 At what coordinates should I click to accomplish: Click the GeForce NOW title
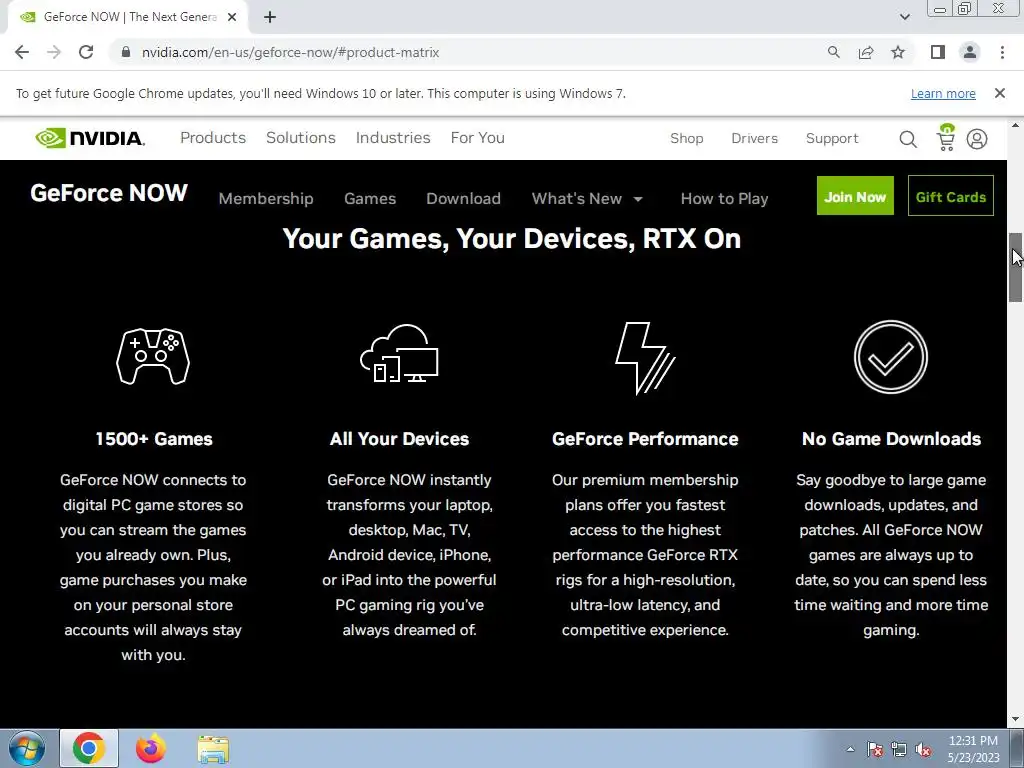click(109, 193)
